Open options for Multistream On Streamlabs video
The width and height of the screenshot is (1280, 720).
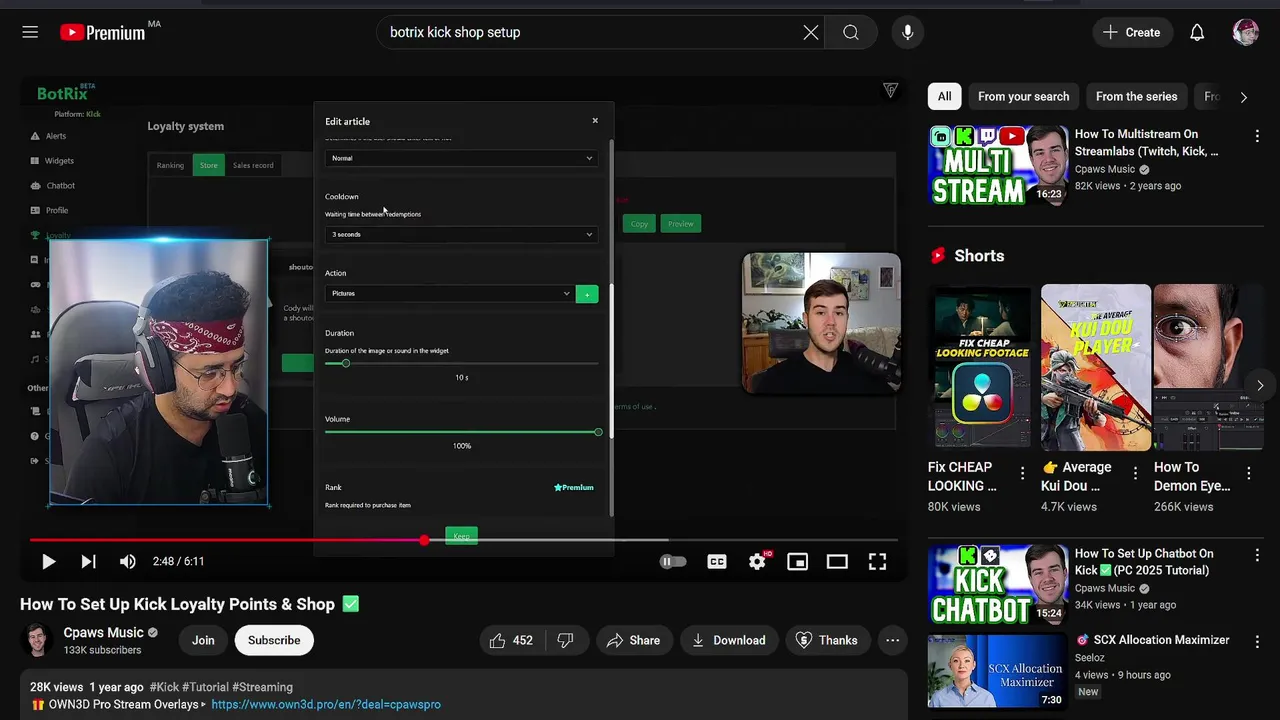1257,135
